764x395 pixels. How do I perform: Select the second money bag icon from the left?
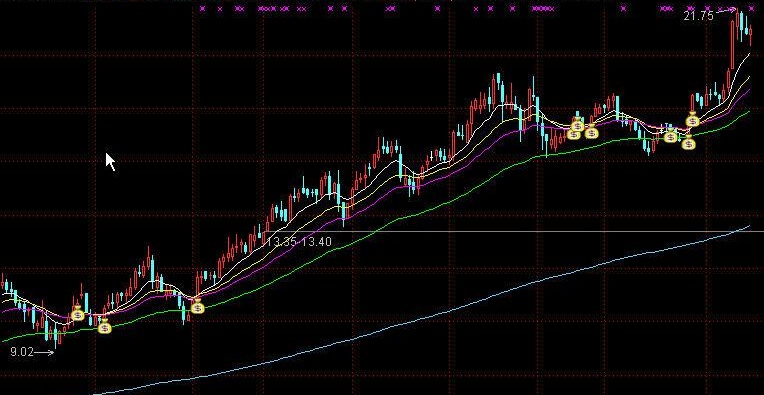click(x=104, y=326)
